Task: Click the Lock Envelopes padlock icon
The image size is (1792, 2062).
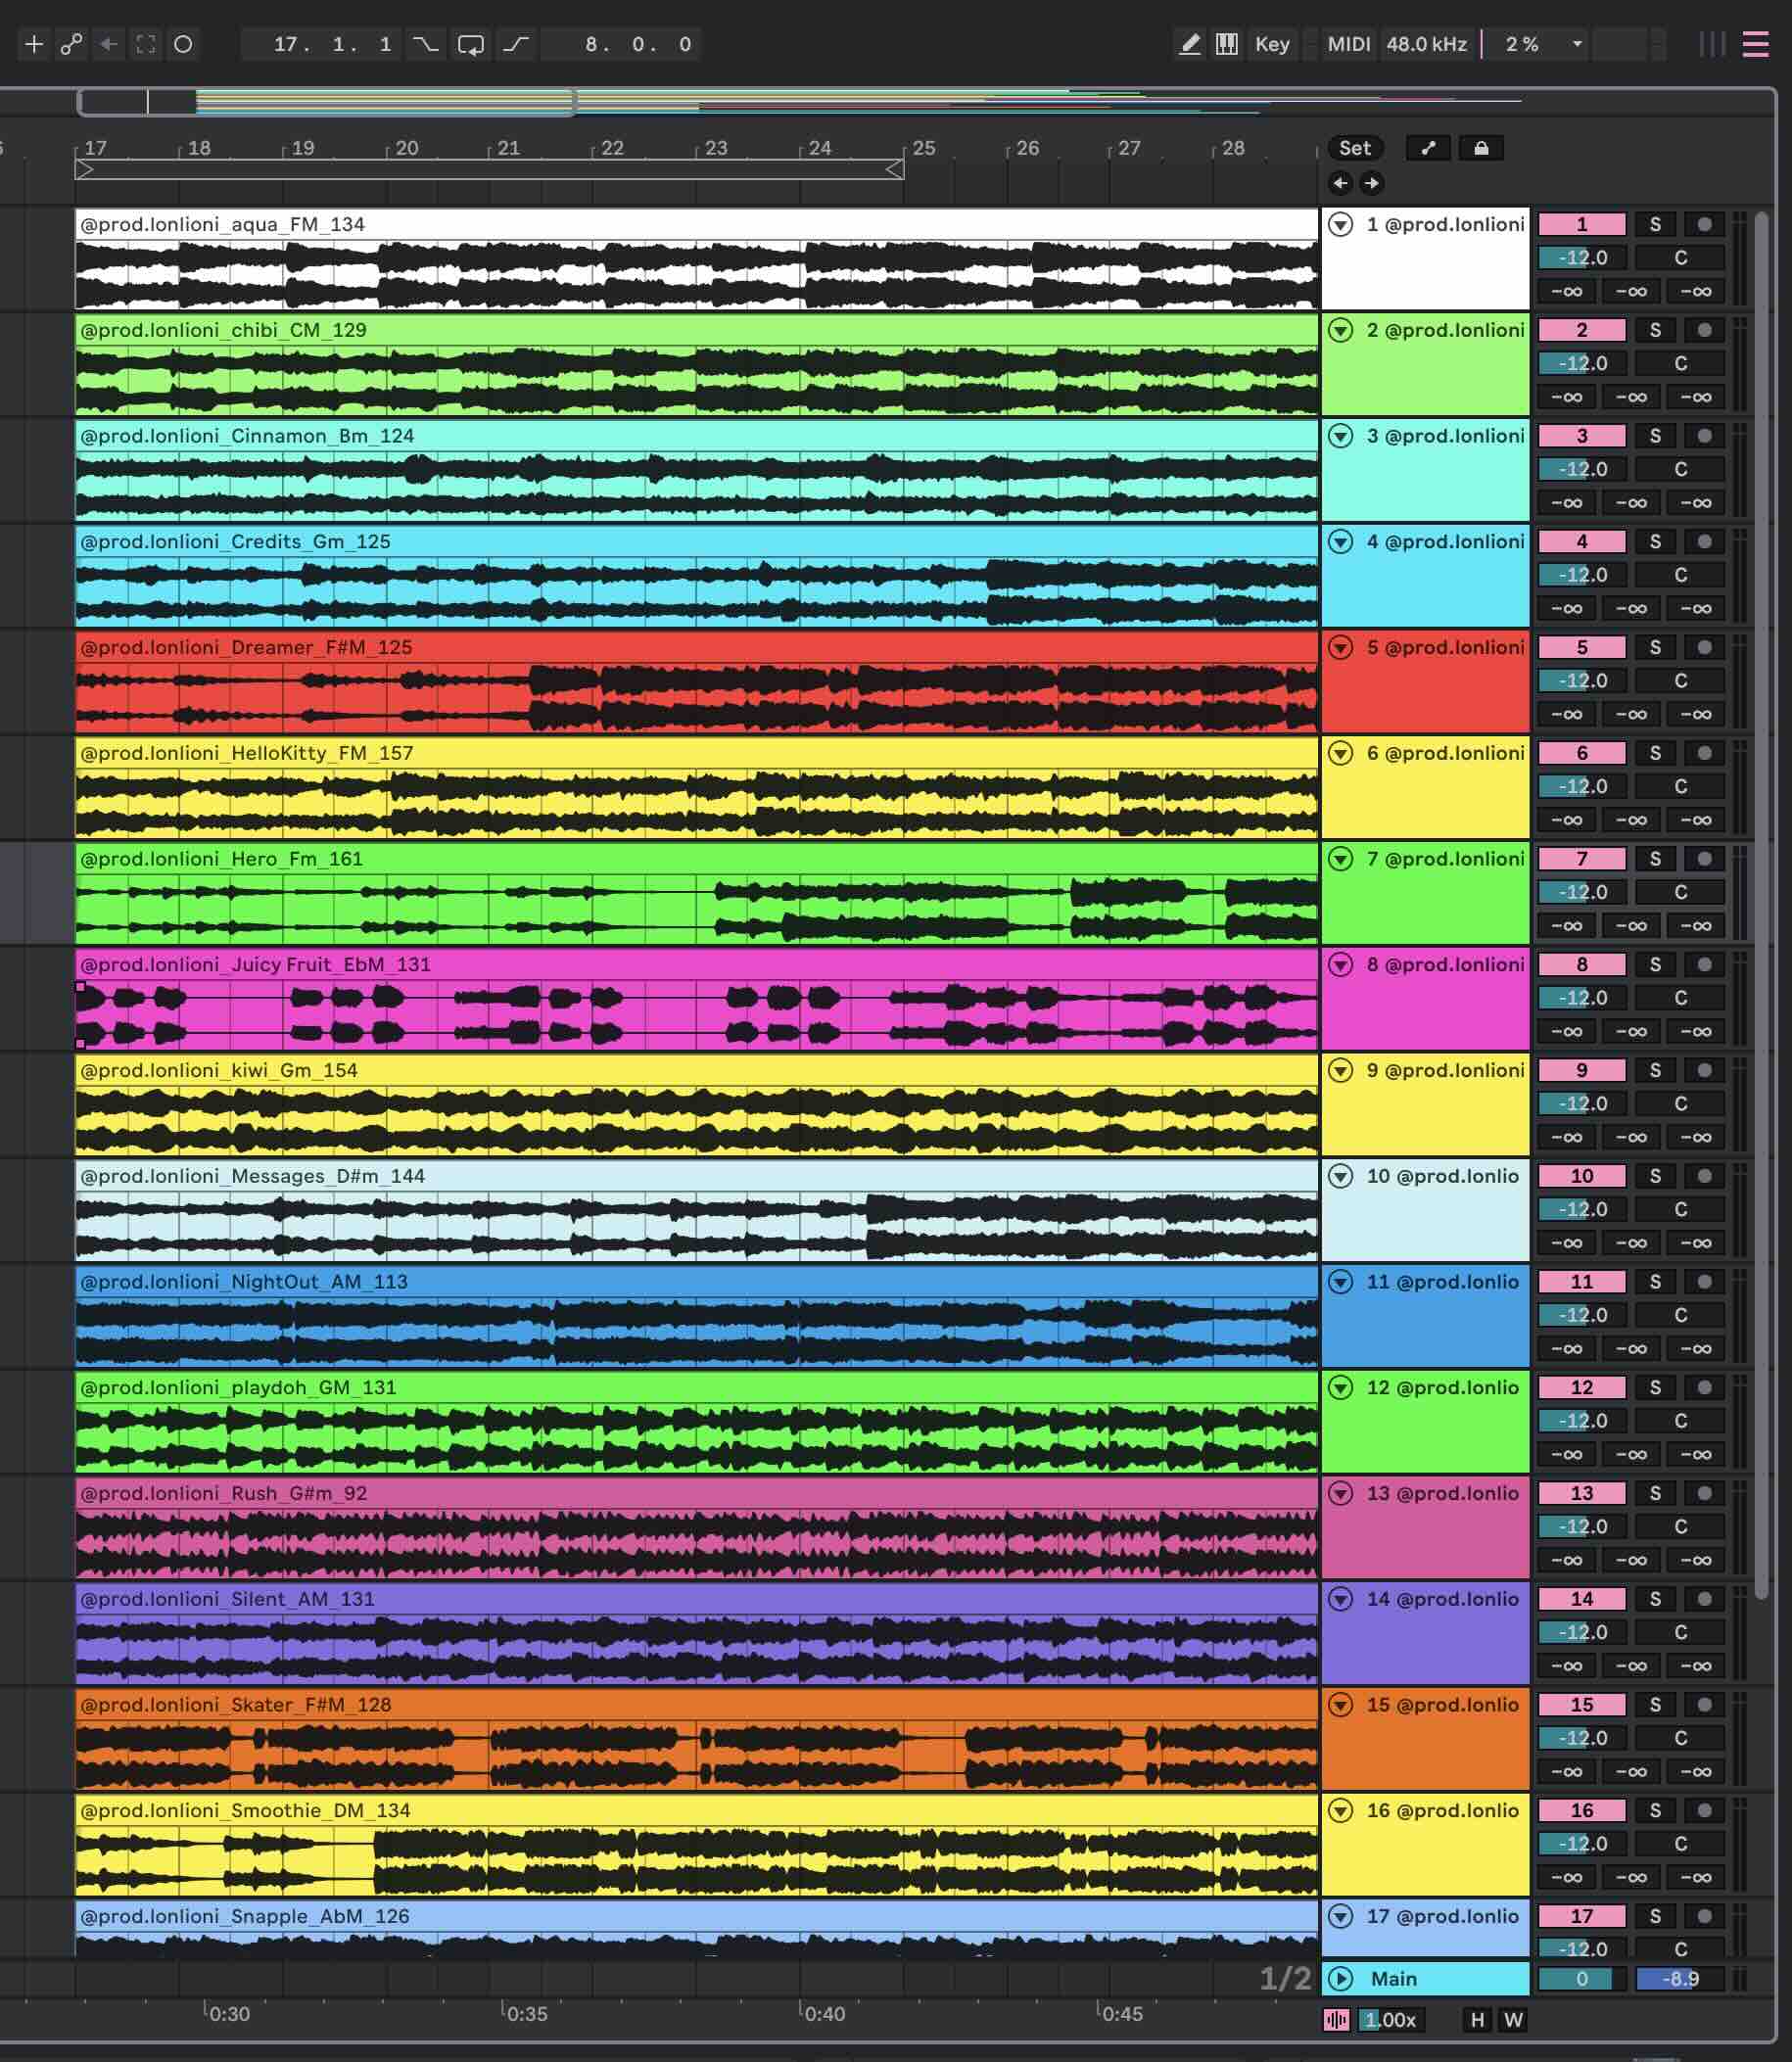Action: pyautogui.click(x=1481, y=148)
